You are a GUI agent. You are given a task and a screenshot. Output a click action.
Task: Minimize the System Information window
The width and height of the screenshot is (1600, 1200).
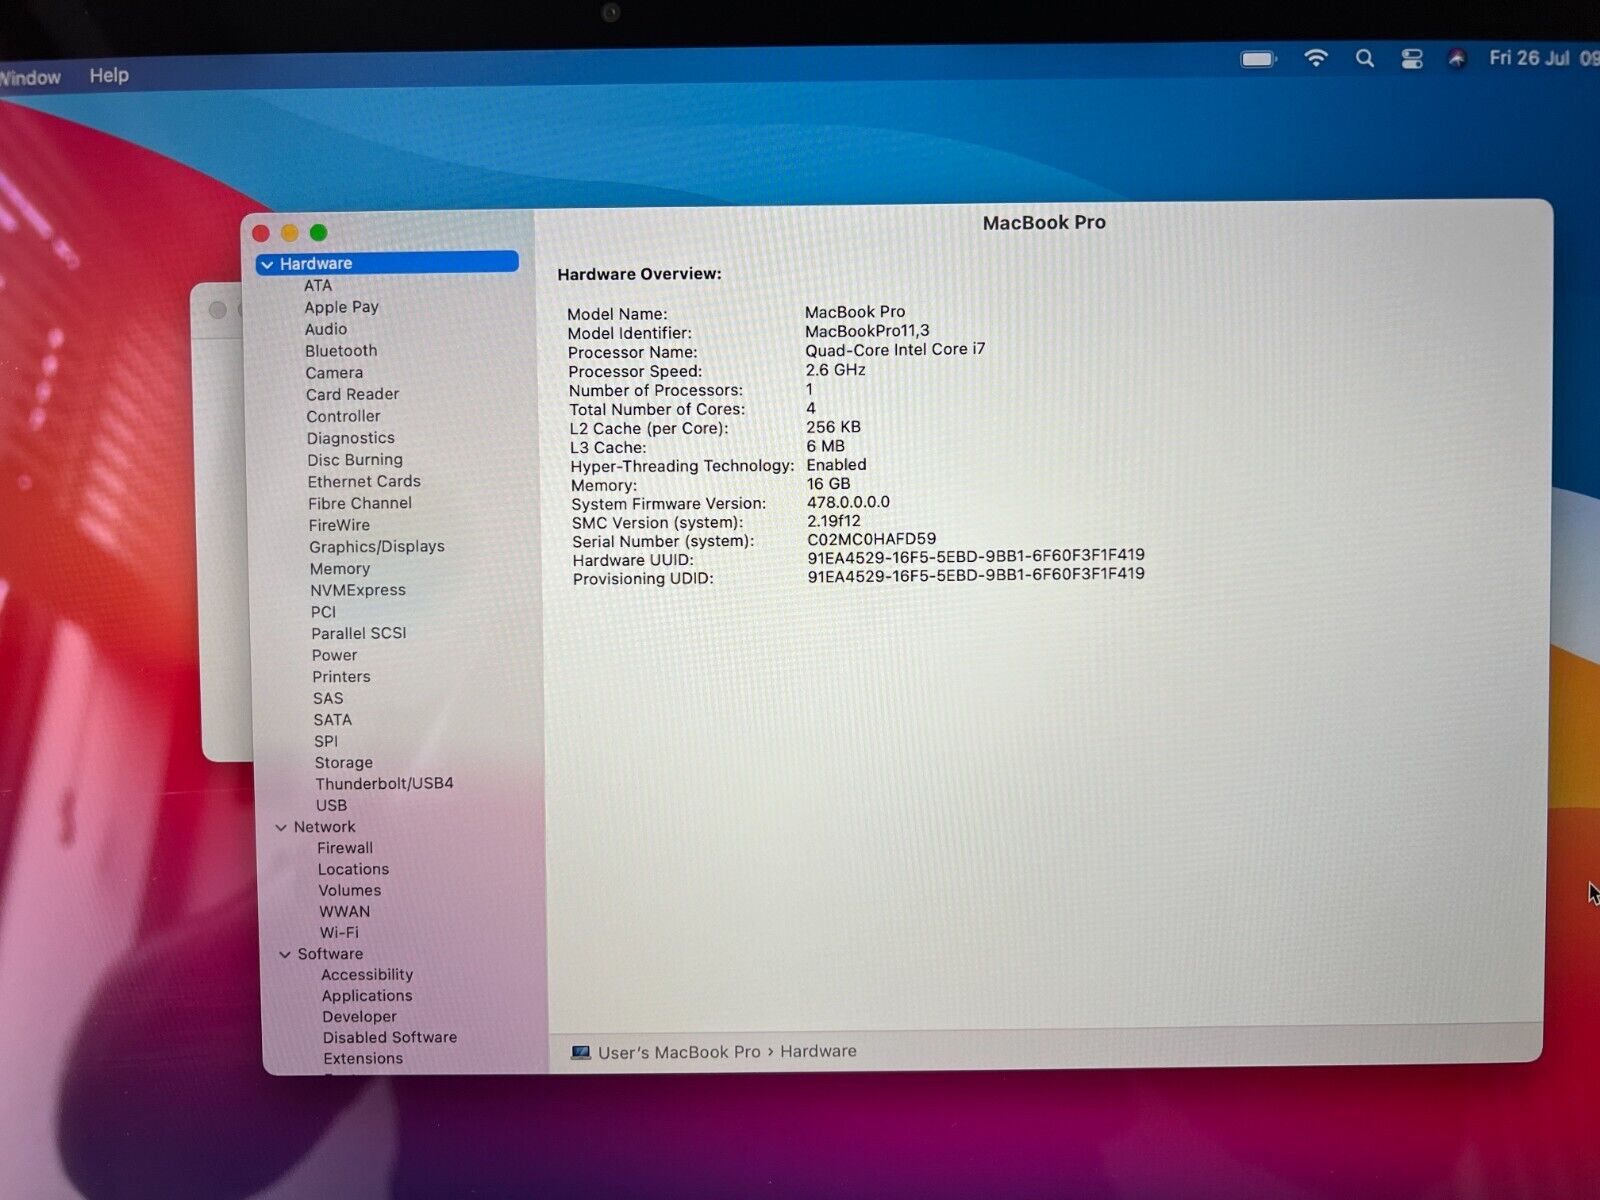[x=290, y=233]
